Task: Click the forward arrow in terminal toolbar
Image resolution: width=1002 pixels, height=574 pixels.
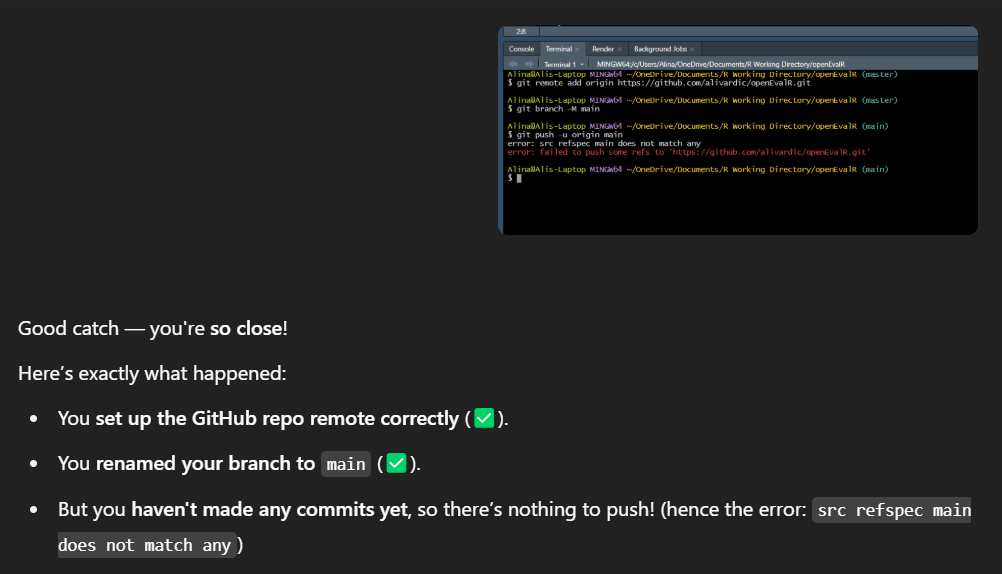Action: point(527,63)
